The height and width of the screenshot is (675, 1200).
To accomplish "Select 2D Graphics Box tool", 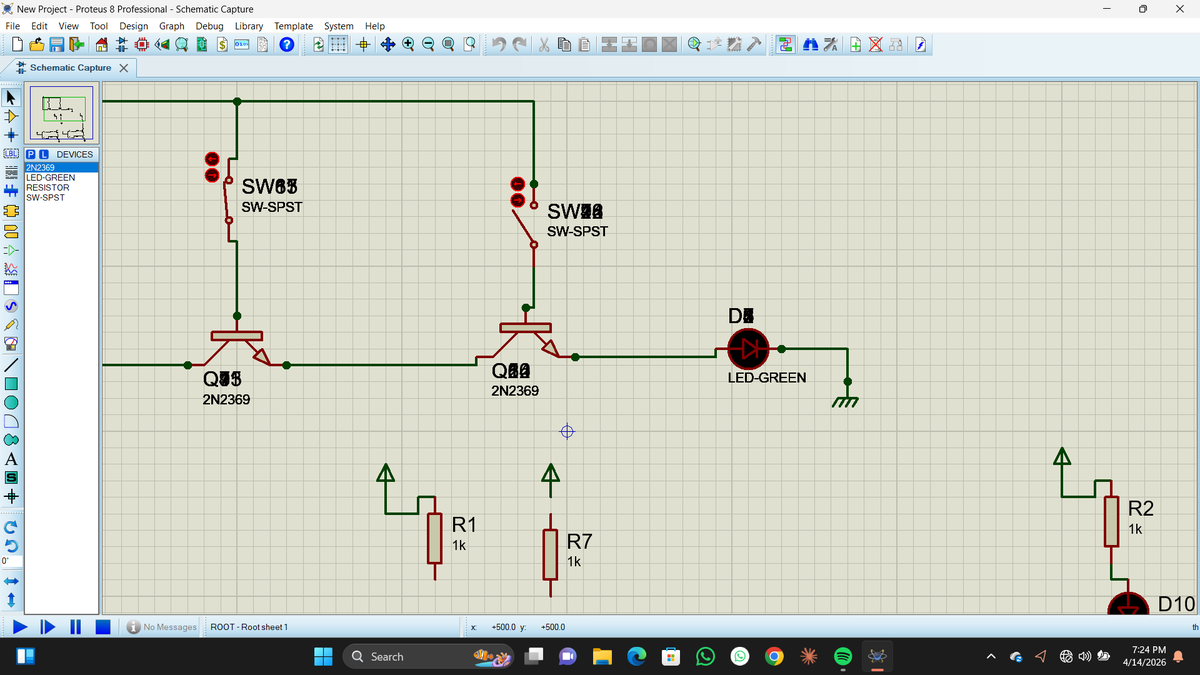I will click(x=11, y=383).
